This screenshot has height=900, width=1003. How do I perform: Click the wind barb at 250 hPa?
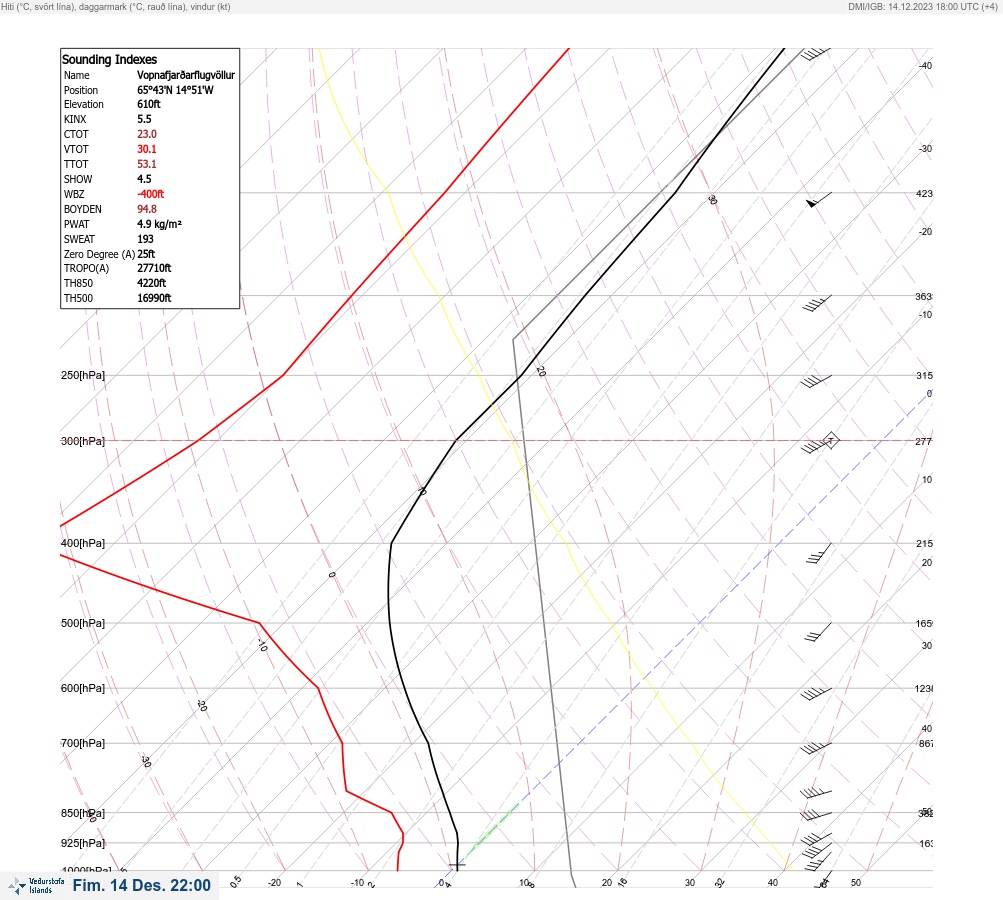pyautogui.click(x=816, y=381)
